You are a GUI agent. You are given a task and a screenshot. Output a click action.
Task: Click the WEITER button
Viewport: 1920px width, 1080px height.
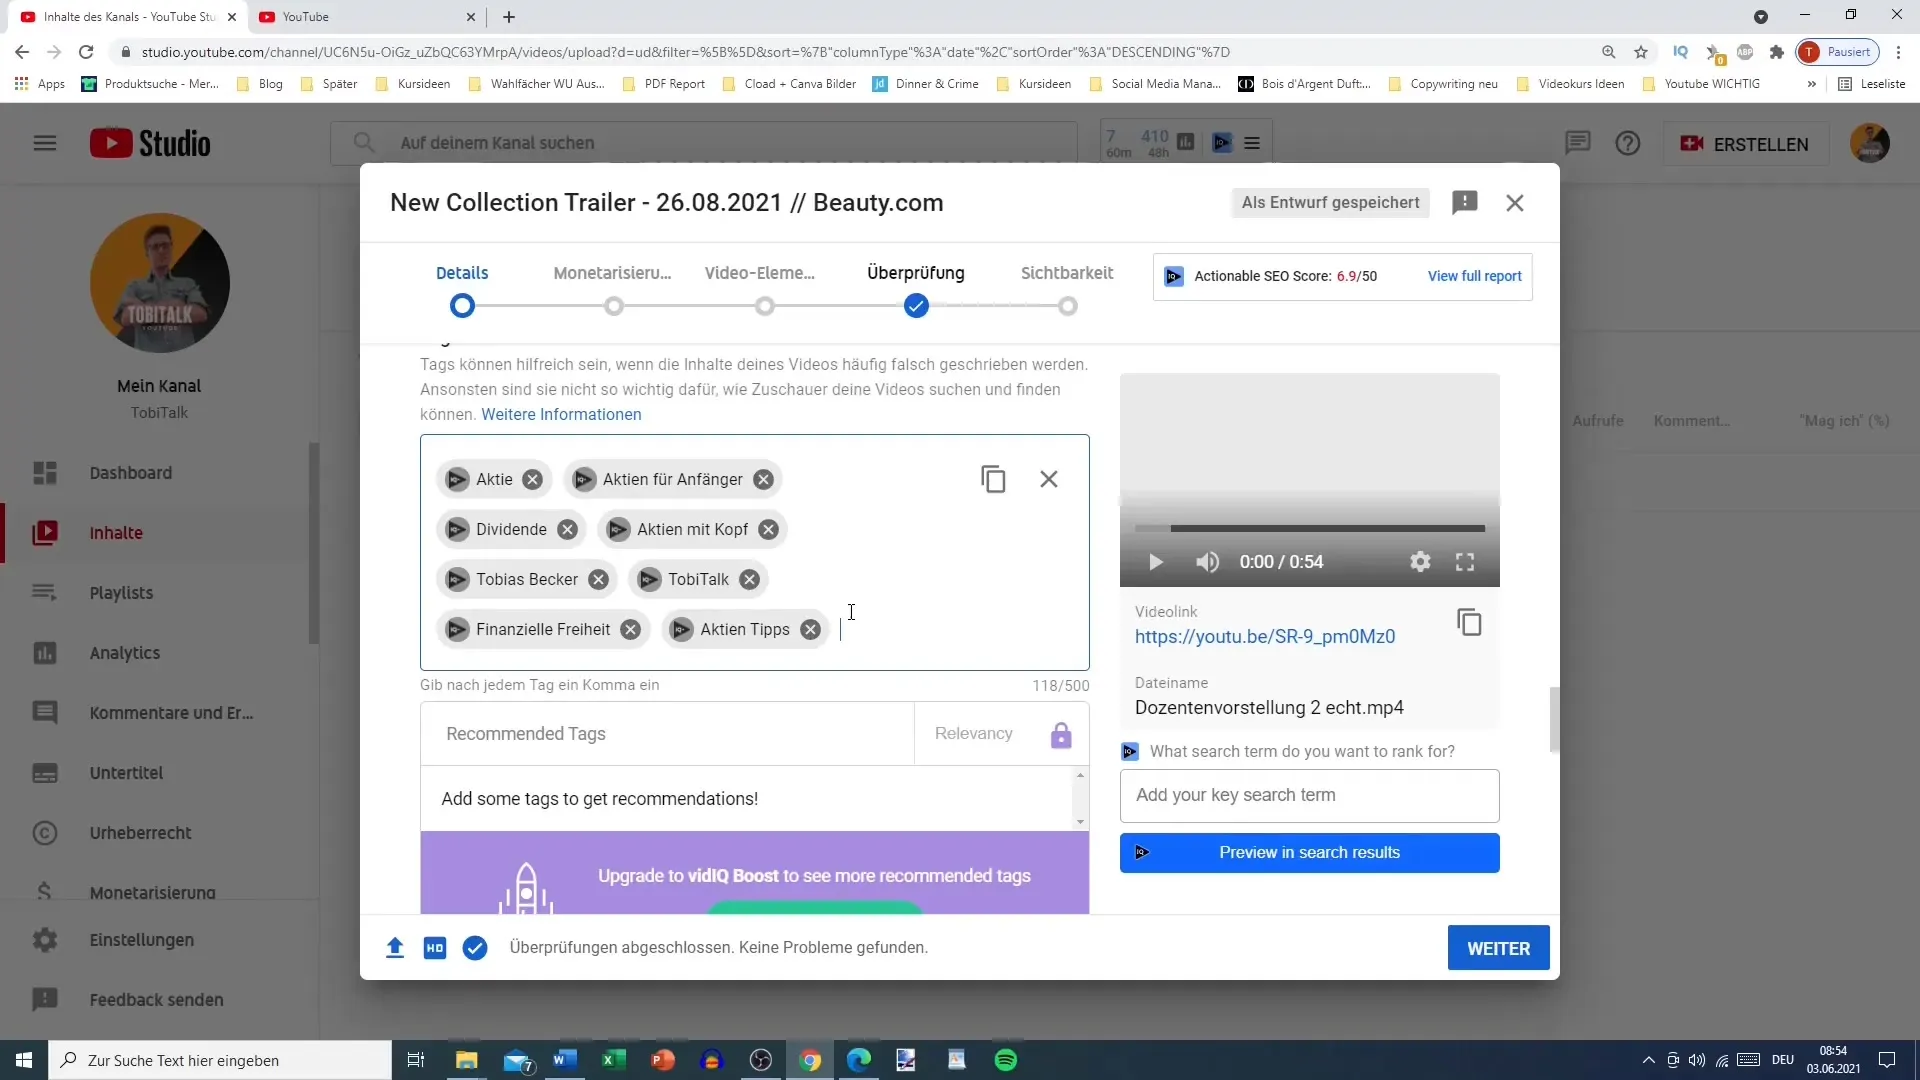click(x=1499, y=948)
